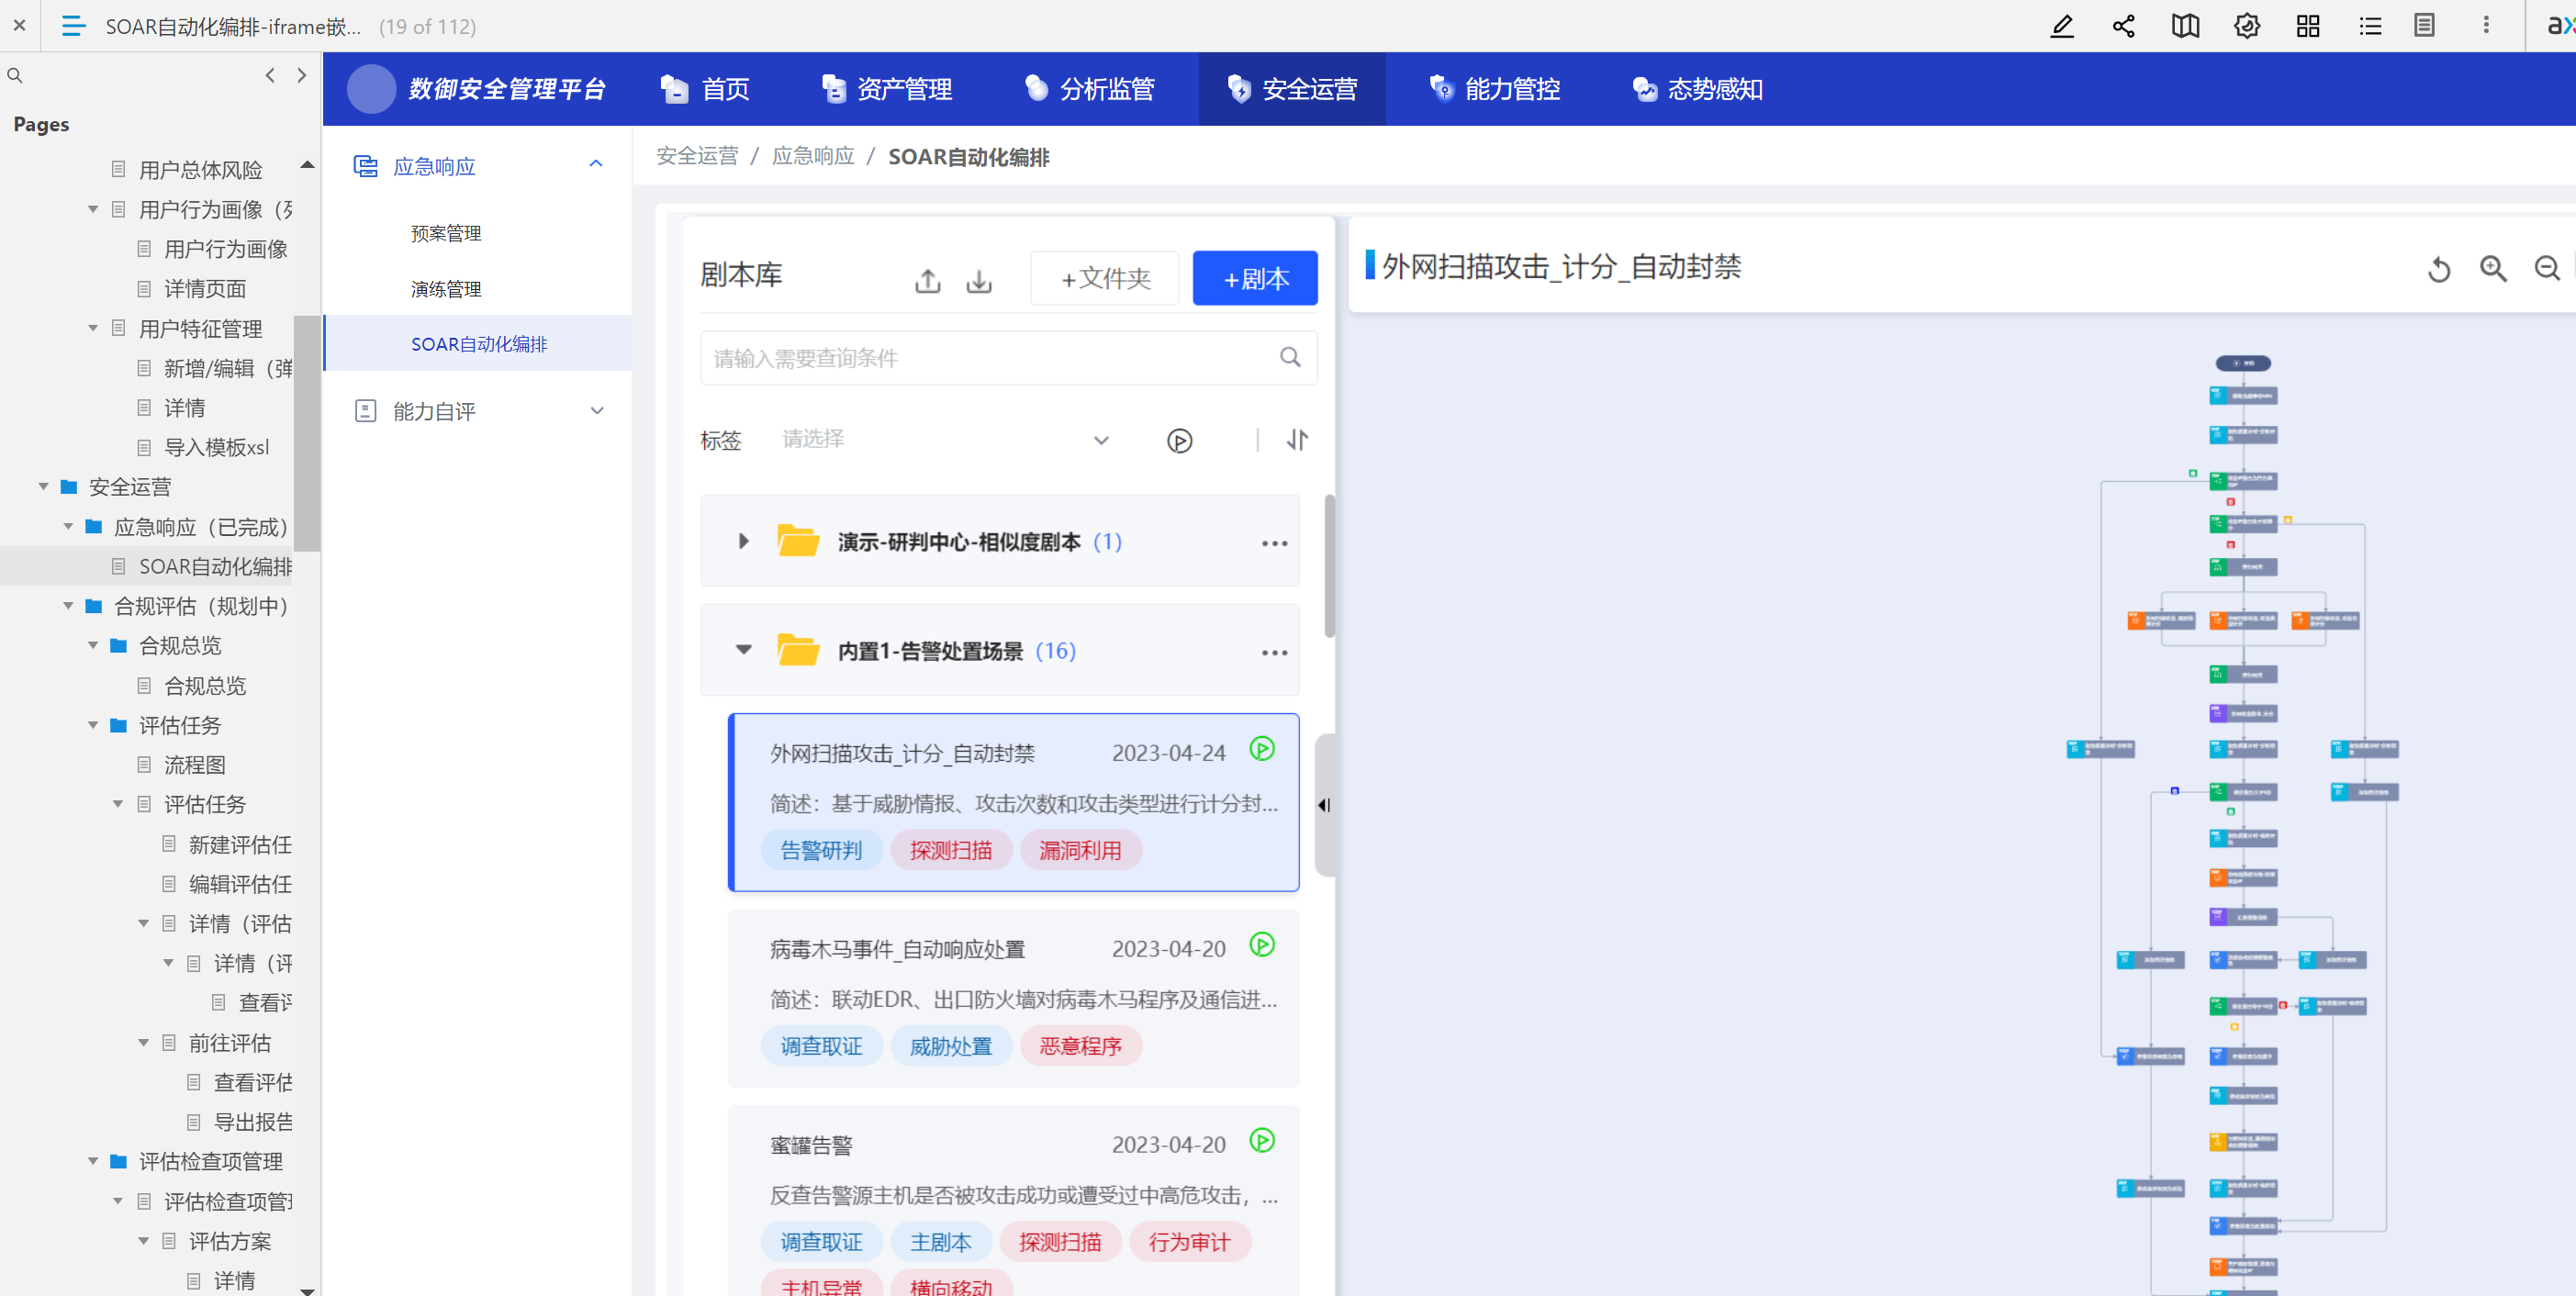Go to previous page with left chevron

coord(270,75)
